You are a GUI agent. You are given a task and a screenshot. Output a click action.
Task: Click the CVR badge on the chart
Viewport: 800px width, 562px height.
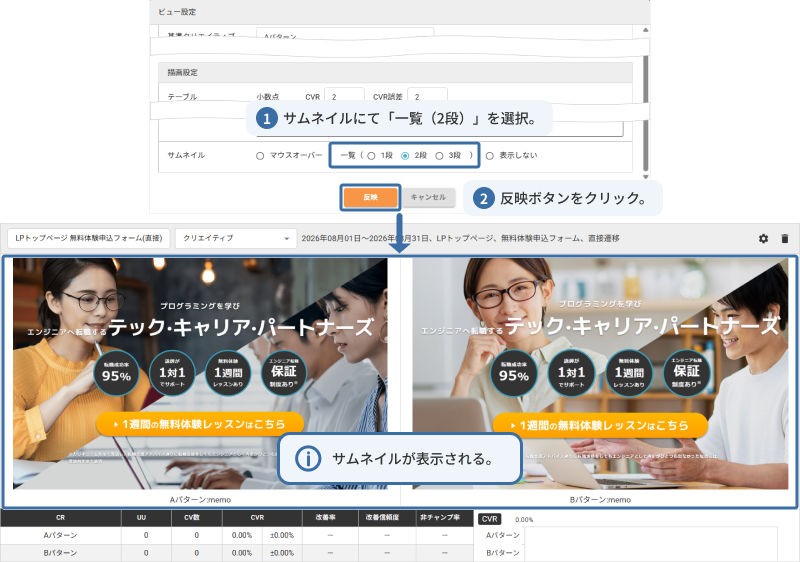(x=490, y=519)
